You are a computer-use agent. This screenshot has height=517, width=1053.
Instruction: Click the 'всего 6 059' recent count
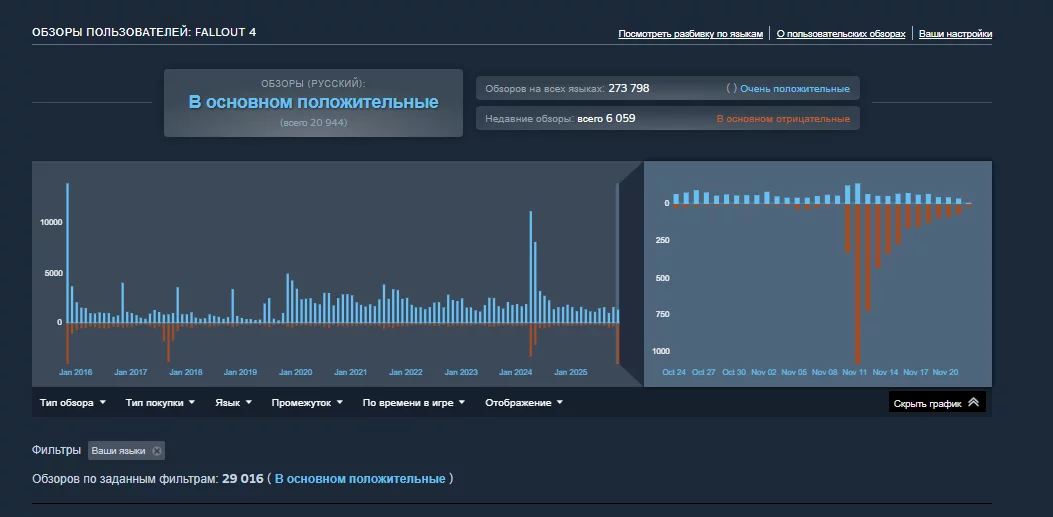pos(606,119)
